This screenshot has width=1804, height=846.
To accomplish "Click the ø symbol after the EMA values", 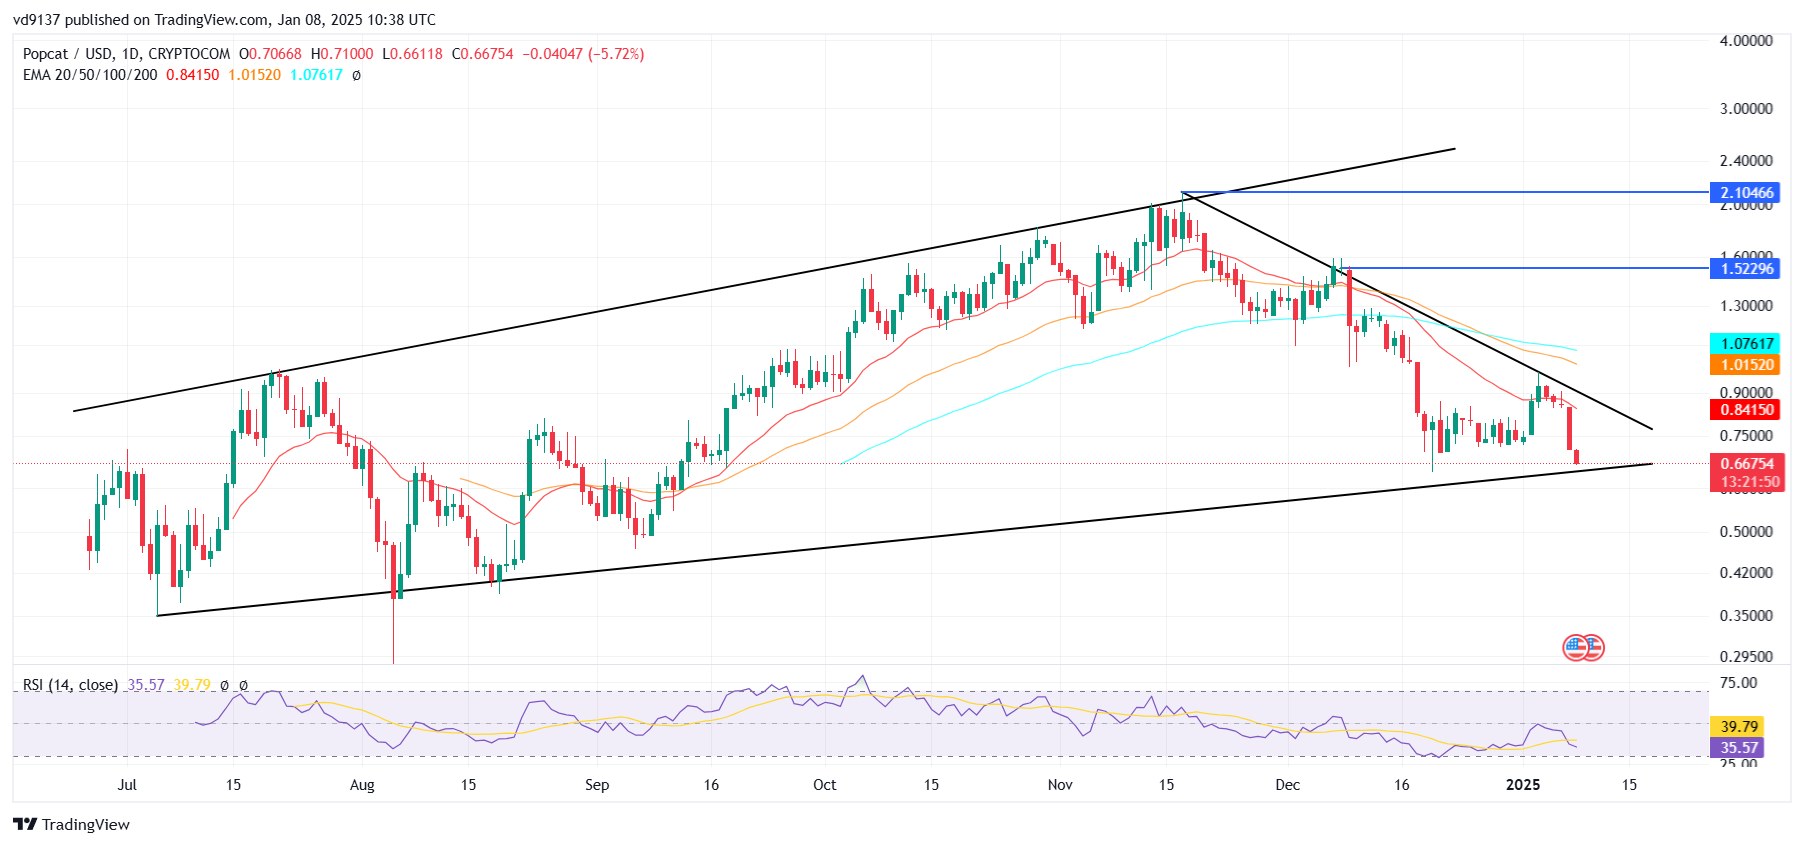I will (x=357, y=75).
